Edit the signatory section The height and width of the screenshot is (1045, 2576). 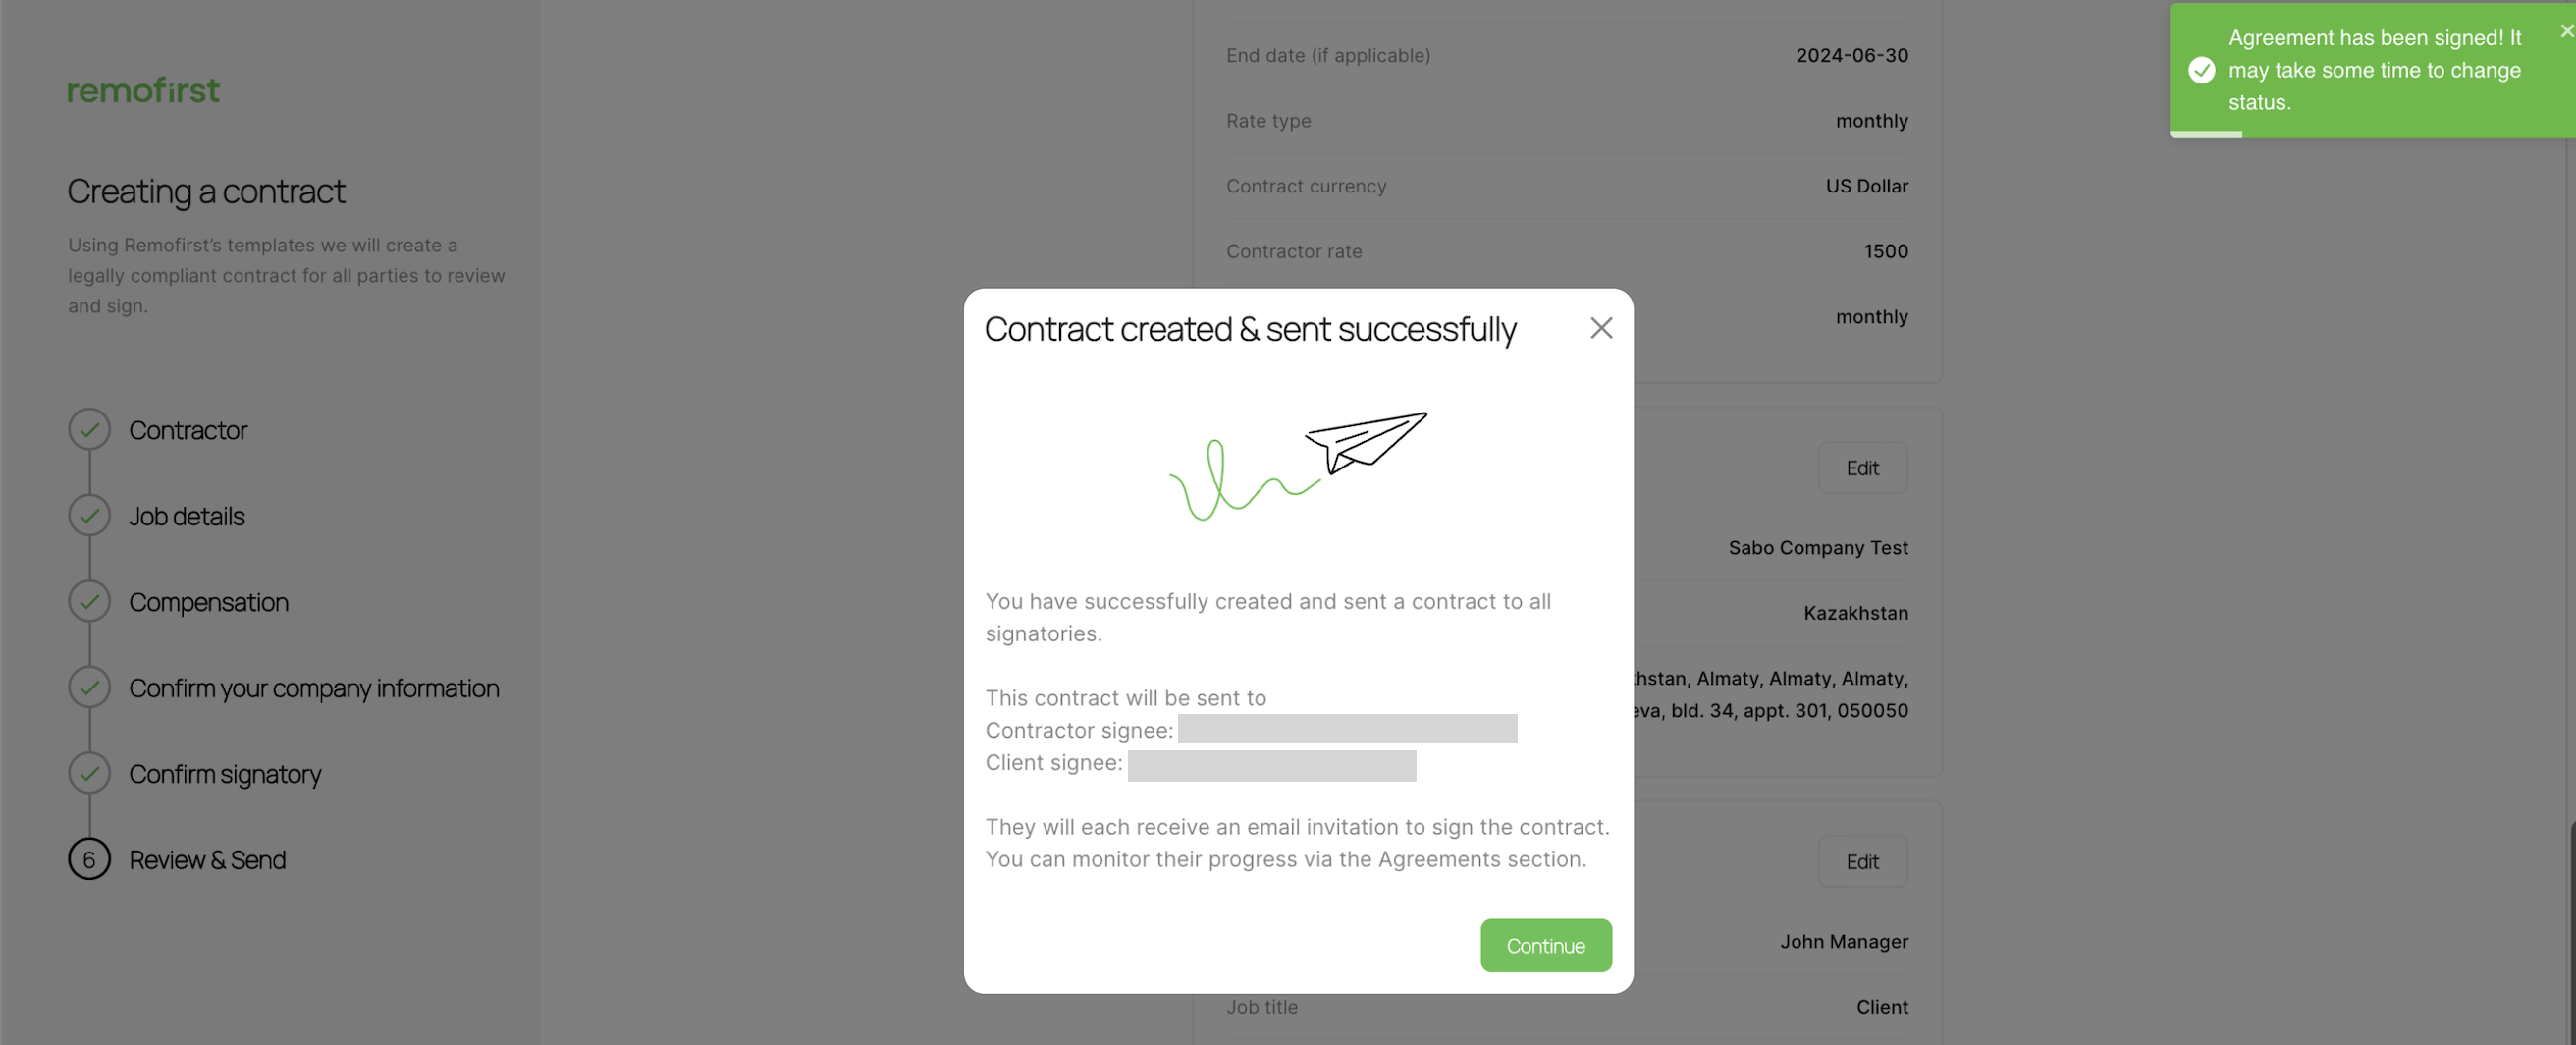click(x=1862, y=862)
